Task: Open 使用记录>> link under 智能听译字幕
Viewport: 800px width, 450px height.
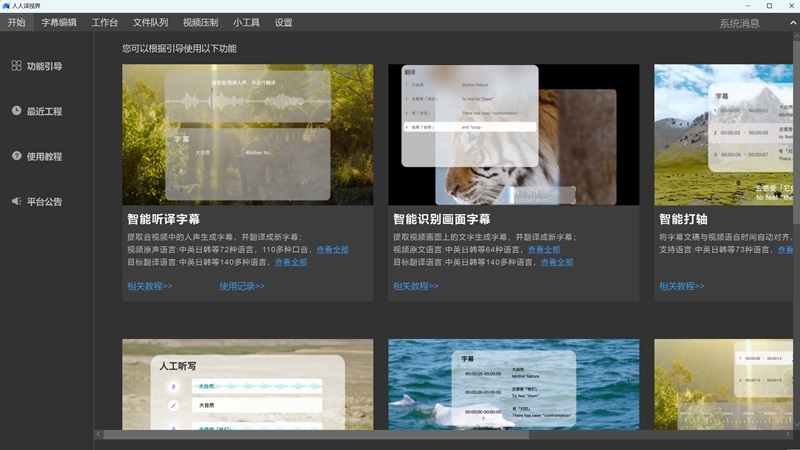Action: coord(242,286)
